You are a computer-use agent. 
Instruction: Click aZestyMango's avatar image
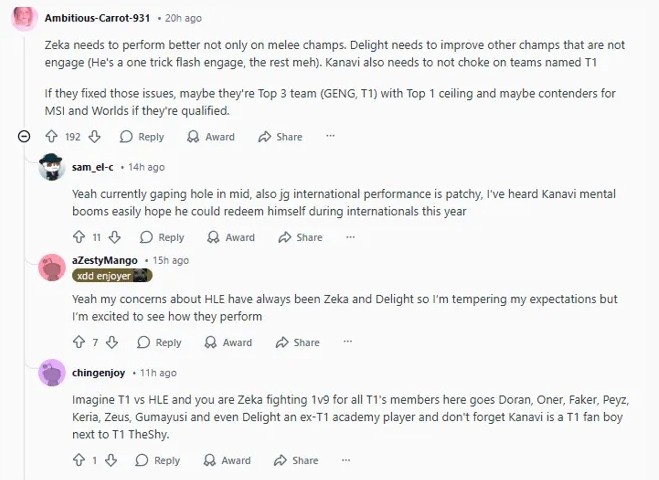pos(52,267)
